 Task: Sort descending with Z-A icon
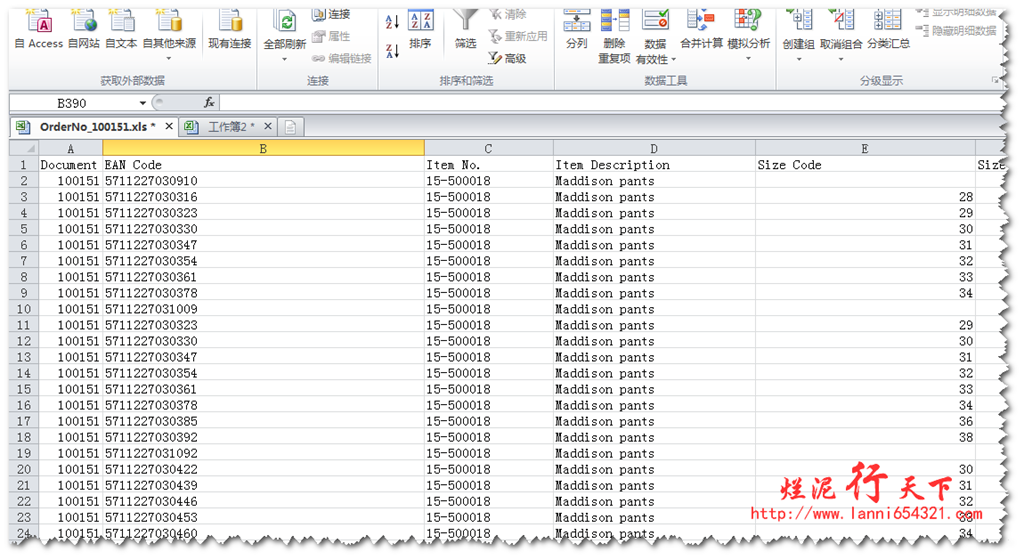pyautogui.click(x=392, y=50)
